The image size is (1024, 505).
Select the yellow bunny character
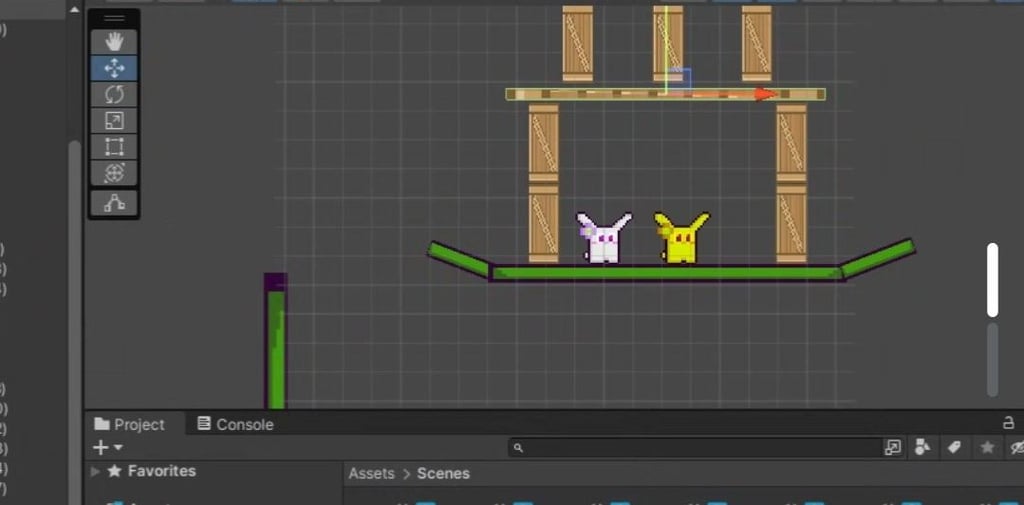681,238
